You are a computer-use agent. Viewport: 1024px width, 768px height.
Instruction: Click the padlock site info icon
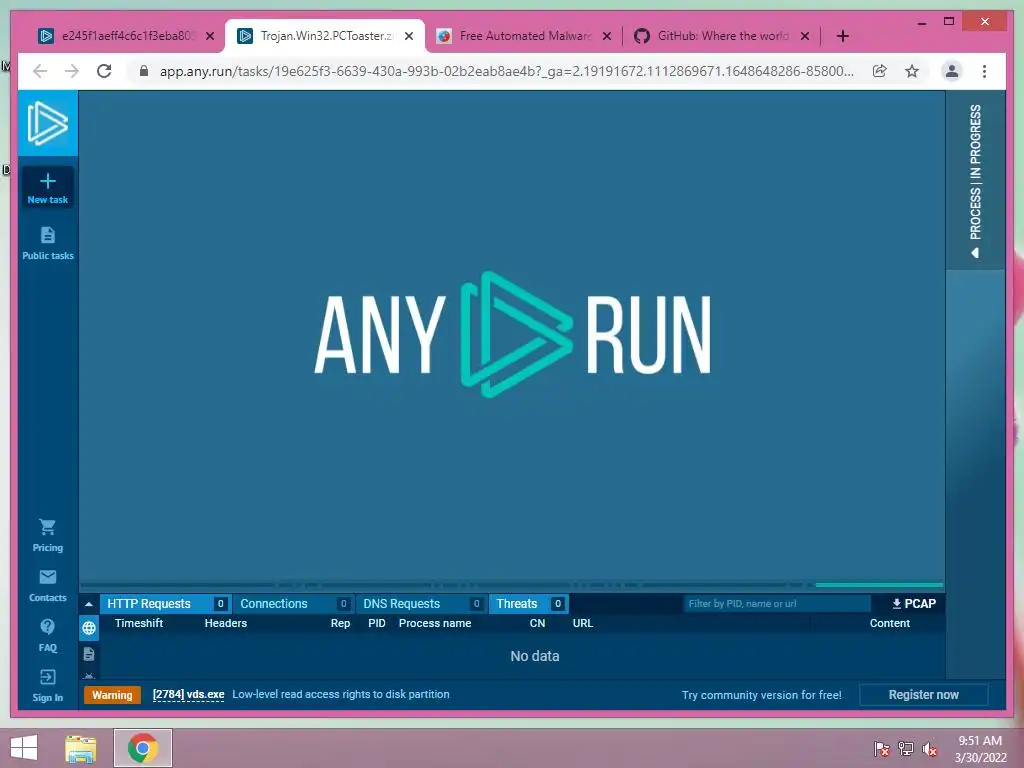[144, 71]
